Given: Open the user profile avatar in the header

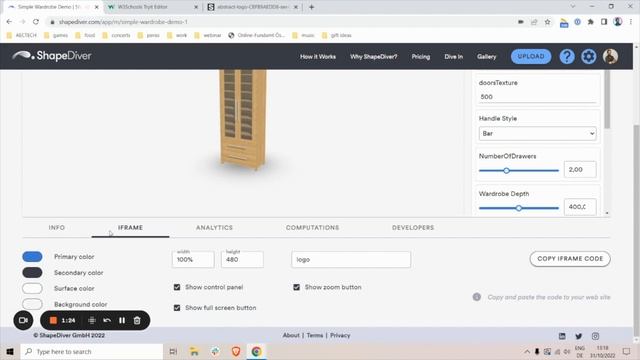Looking at the screenshot, I should coord(610,56).
